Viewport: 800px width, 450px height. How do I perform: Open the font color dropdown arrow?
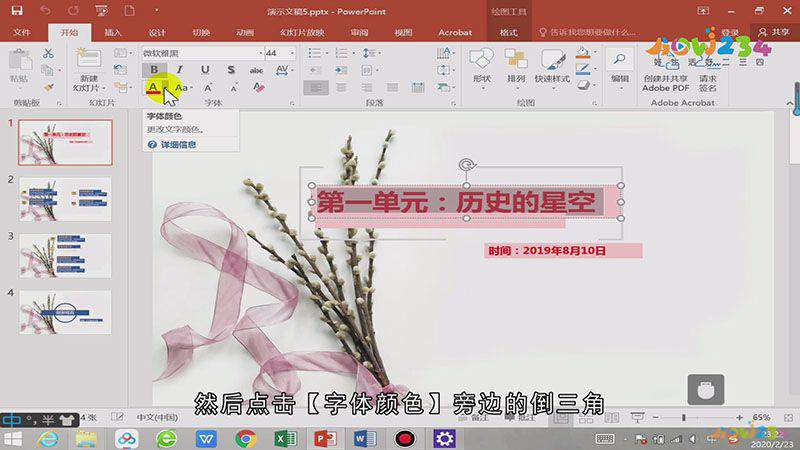tap(165, 88)
